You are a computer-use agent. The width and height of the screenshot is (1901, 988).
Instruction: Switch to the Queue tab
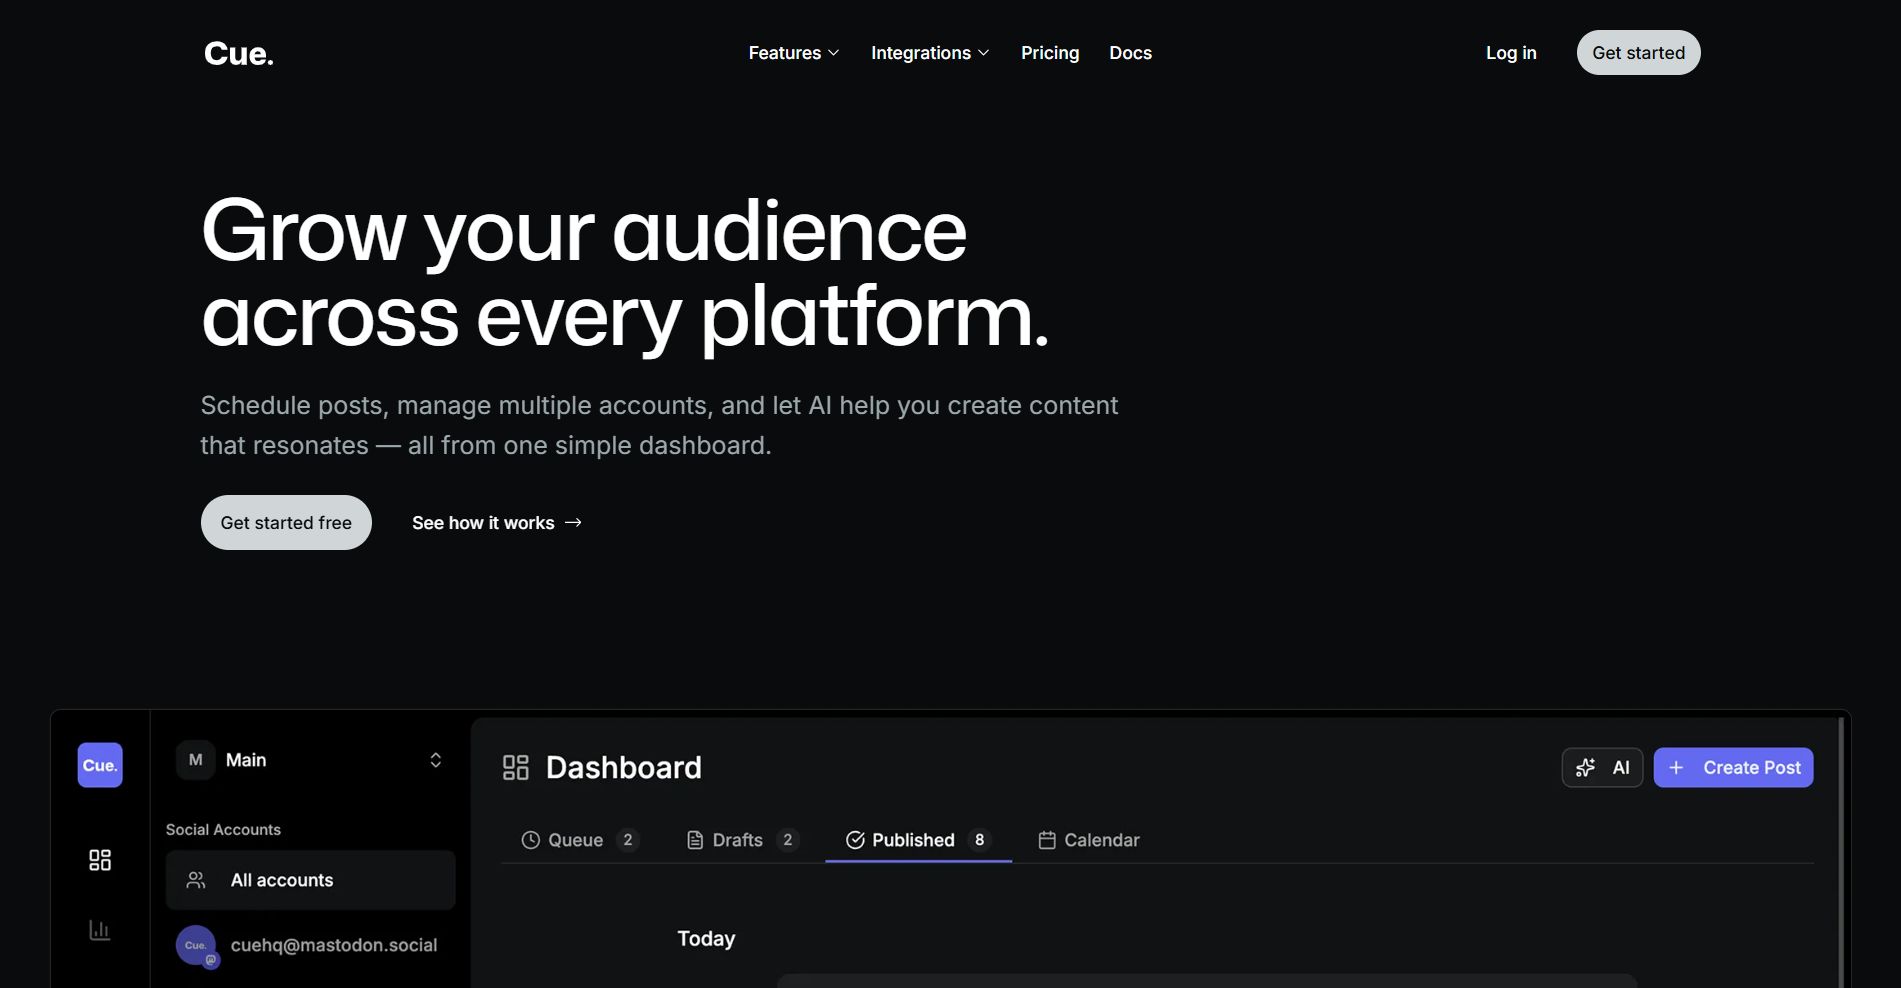[x=580, y=840]
